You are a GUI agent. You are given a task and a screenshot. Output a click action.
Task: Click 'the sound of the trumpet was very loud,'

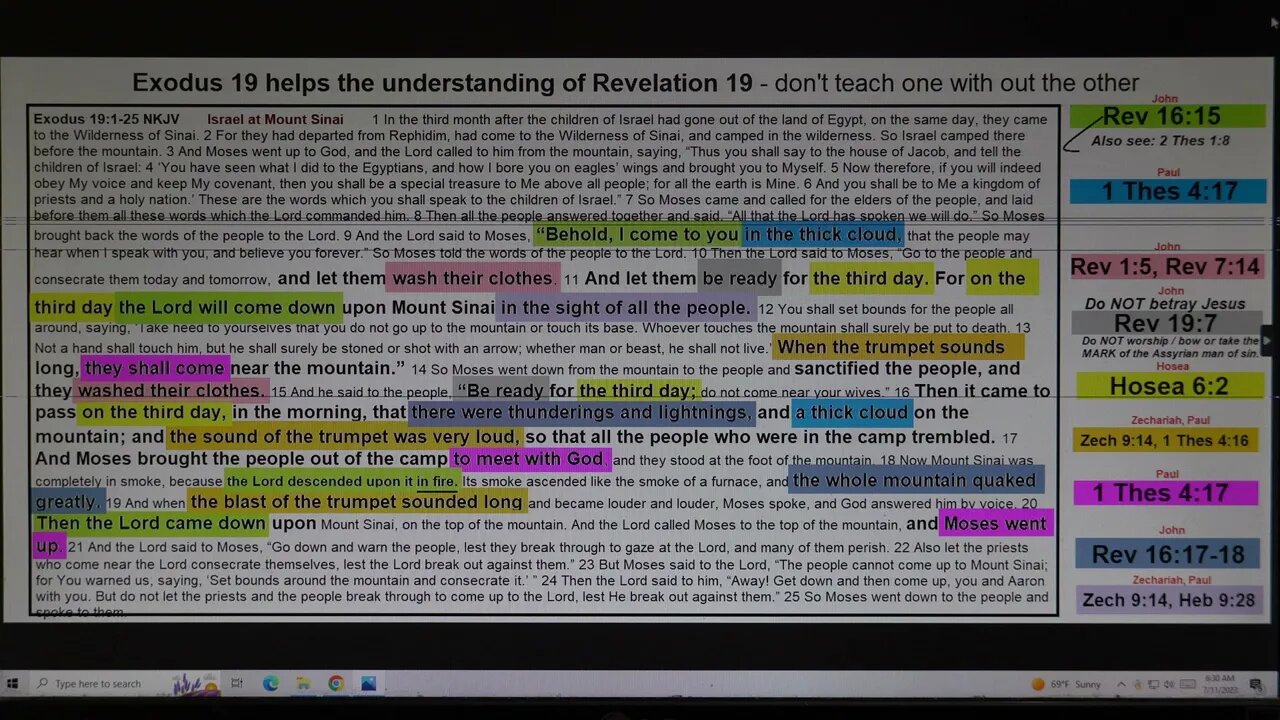click(344, 437)
